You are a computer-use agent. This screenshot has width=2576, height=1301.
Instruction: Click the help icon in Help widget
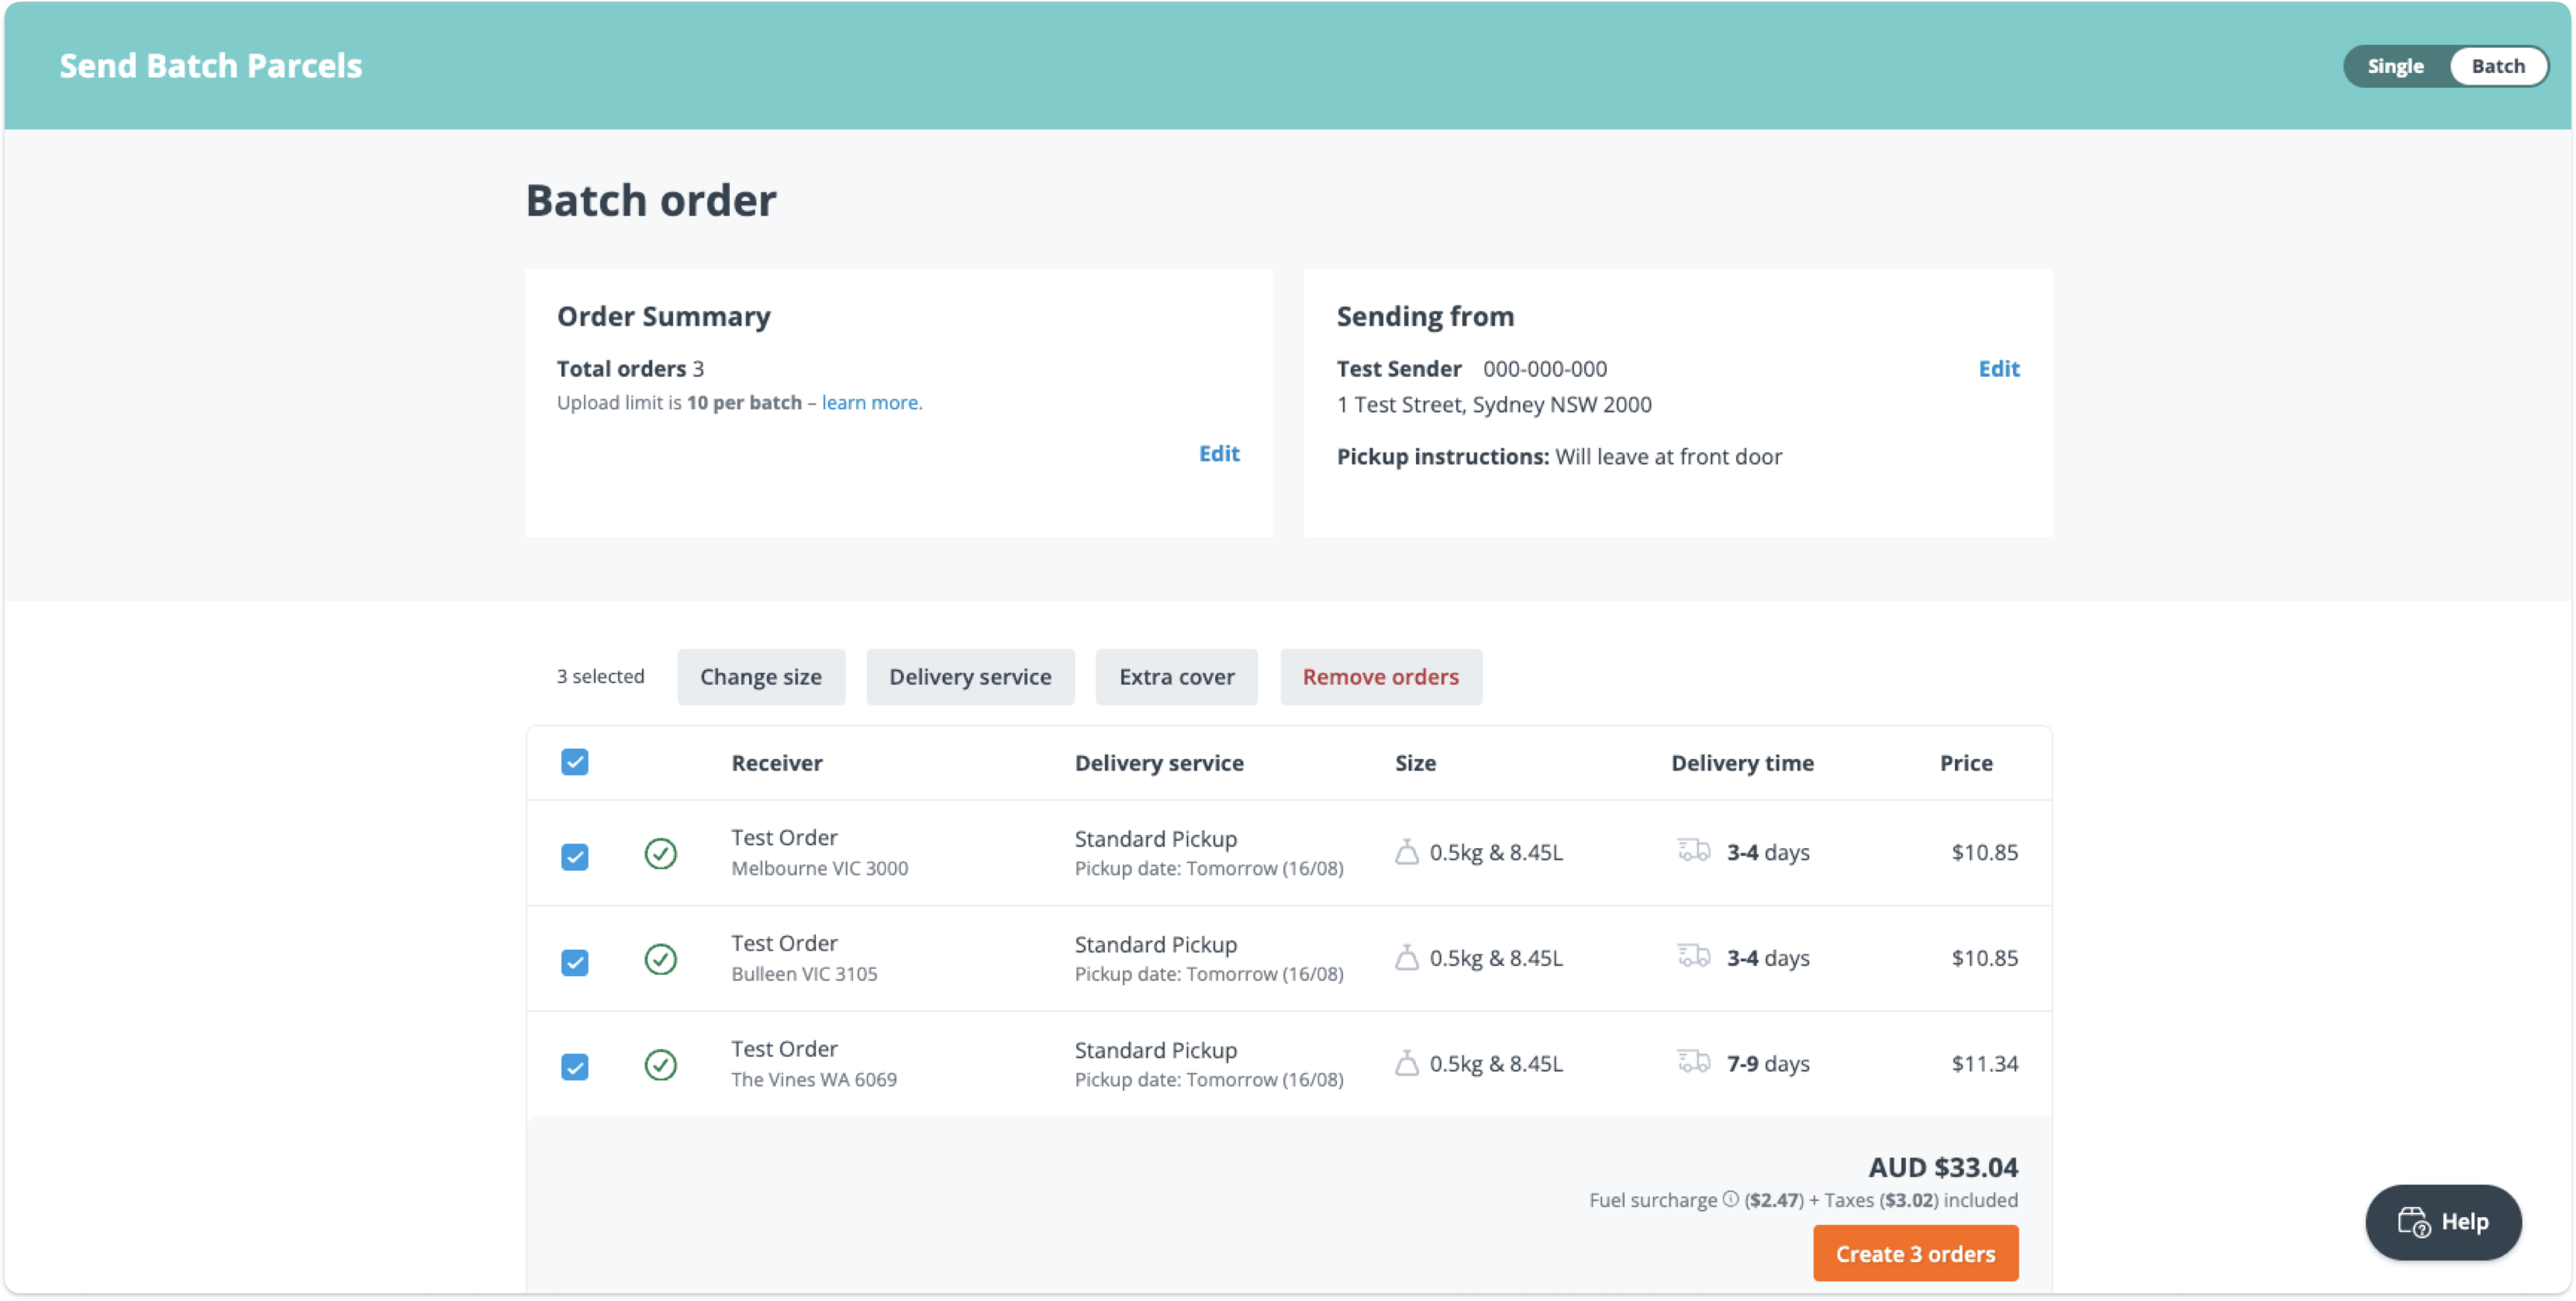(2414, 1222)
